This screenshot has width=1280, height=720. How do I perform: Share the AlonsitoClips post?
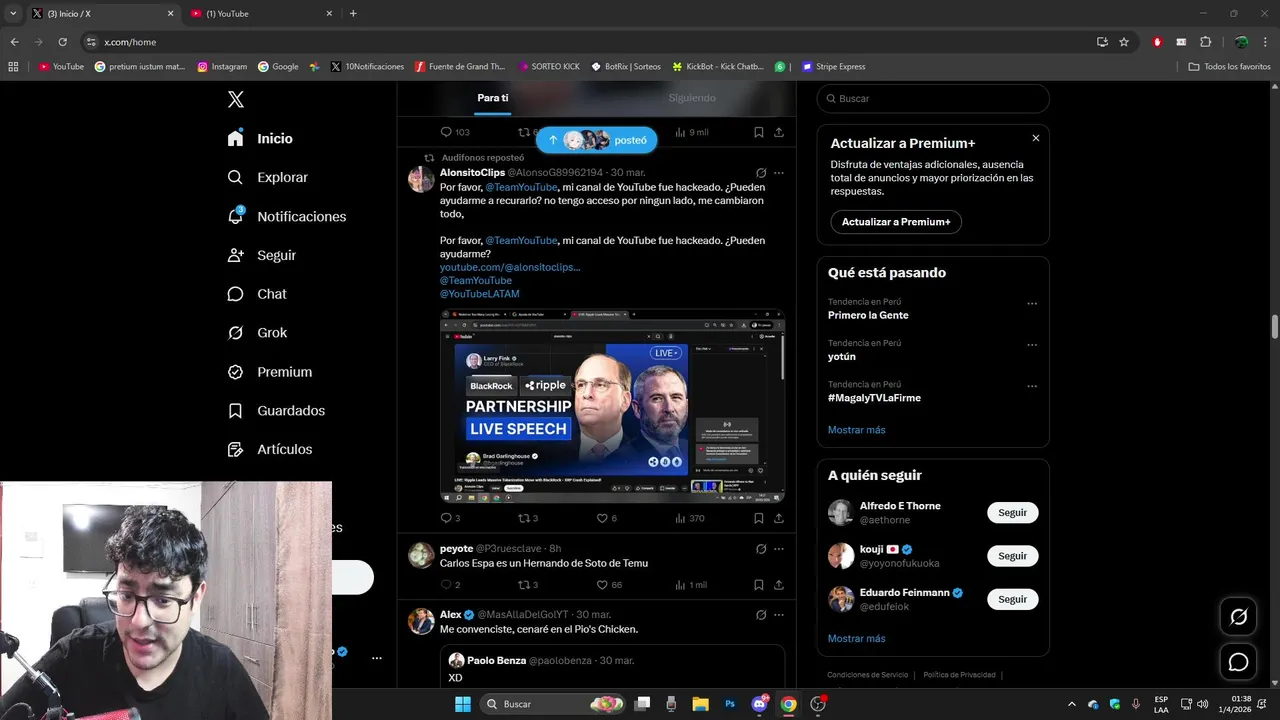pyautogui.click(x=779, y=518)
